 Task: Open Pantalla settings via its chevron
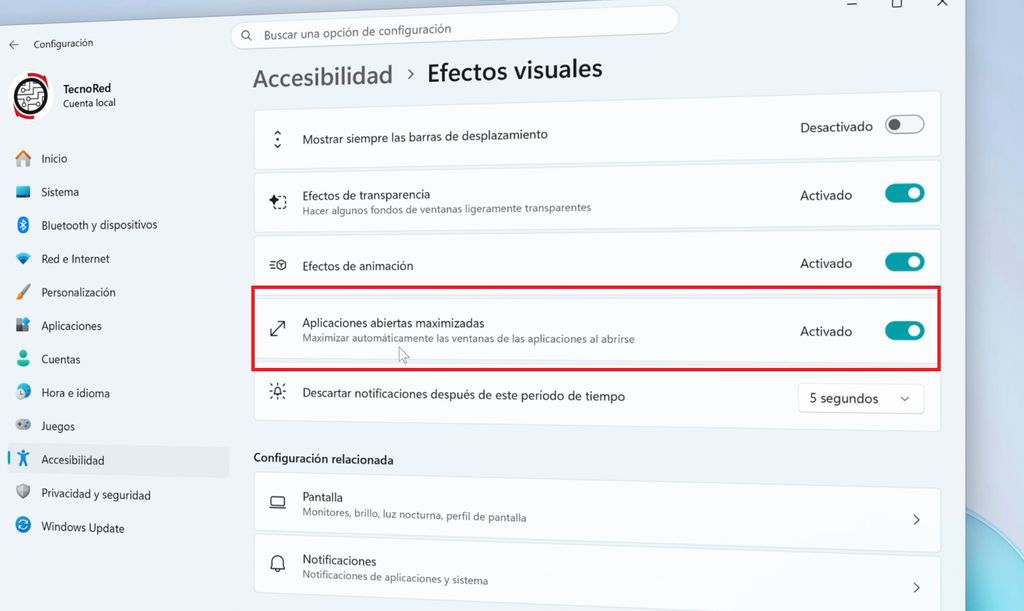[x=916, y=520]
